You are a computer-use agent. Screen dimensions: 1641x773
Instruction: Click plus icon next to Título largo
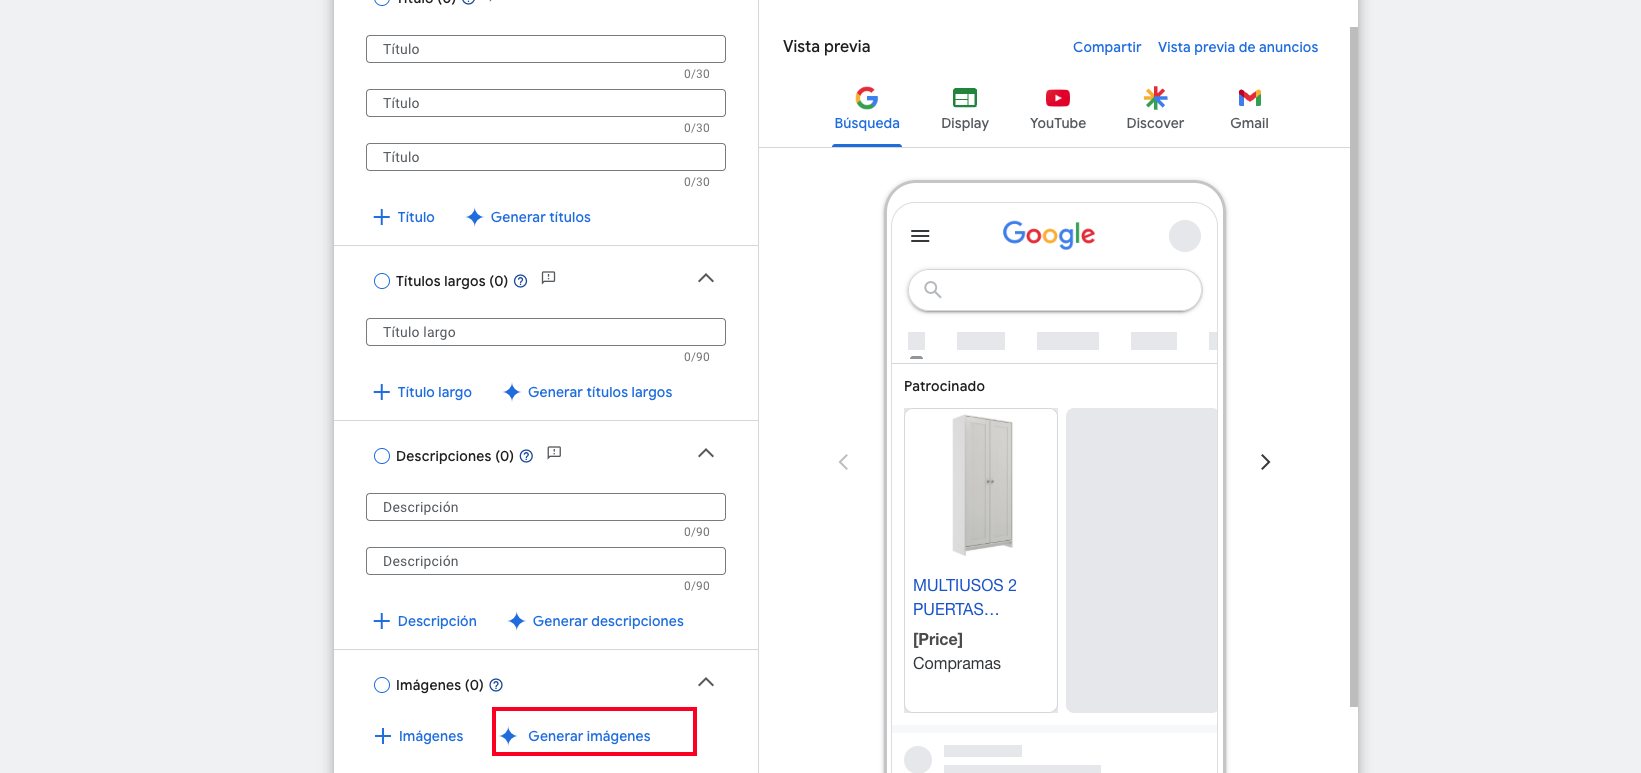click(x=382, y=392)
